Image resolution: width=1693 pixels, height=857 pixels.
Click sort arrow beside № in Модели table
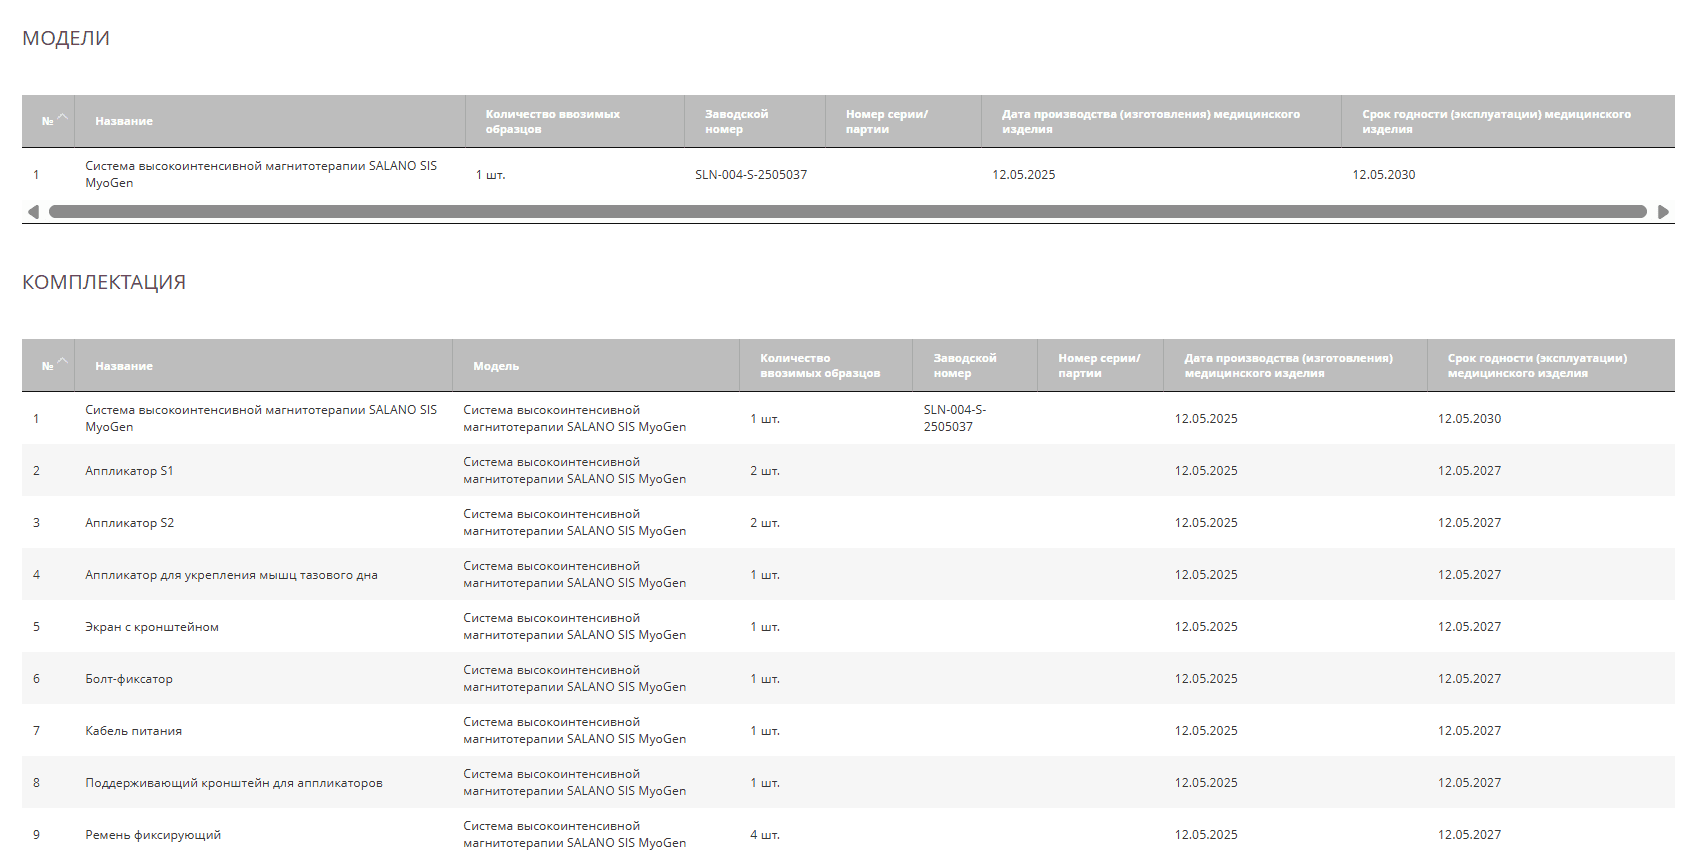coord(62,118)
